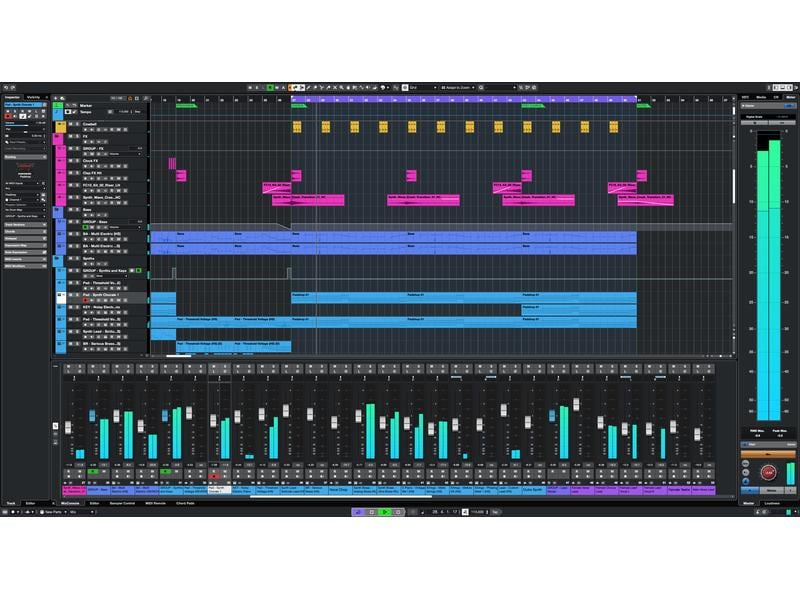Mute the Synth Lead track
The height and width of the screenshot is (600, 800).
[71, 332]
